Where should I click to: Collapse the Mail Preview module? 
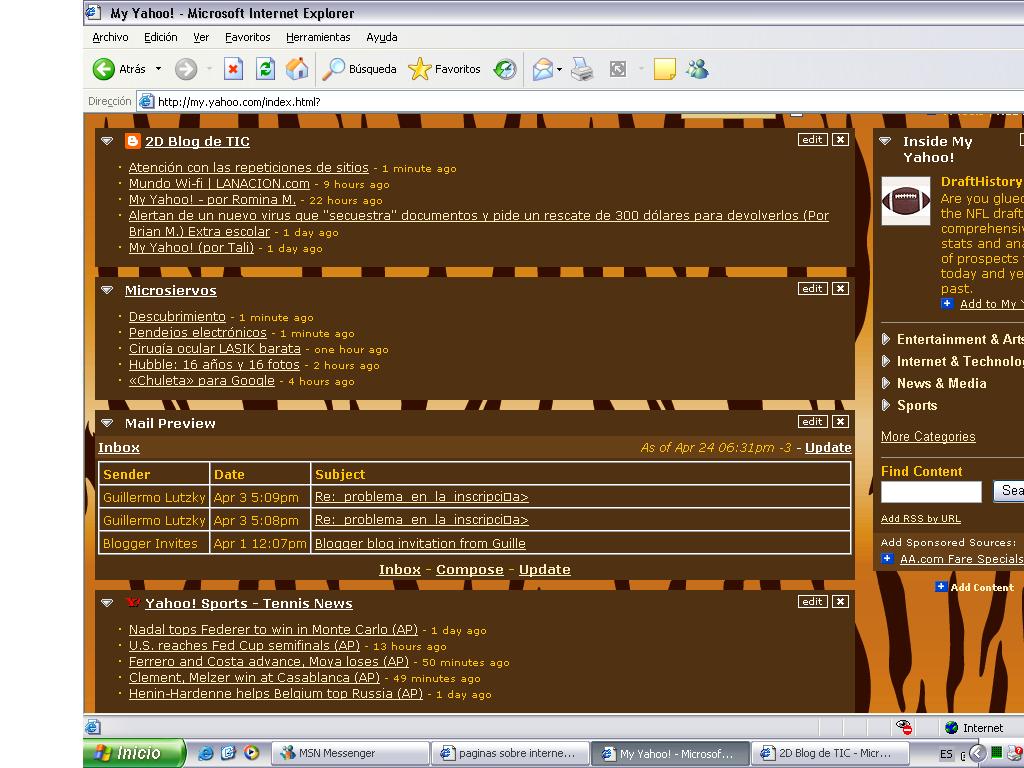pos(107,423)
